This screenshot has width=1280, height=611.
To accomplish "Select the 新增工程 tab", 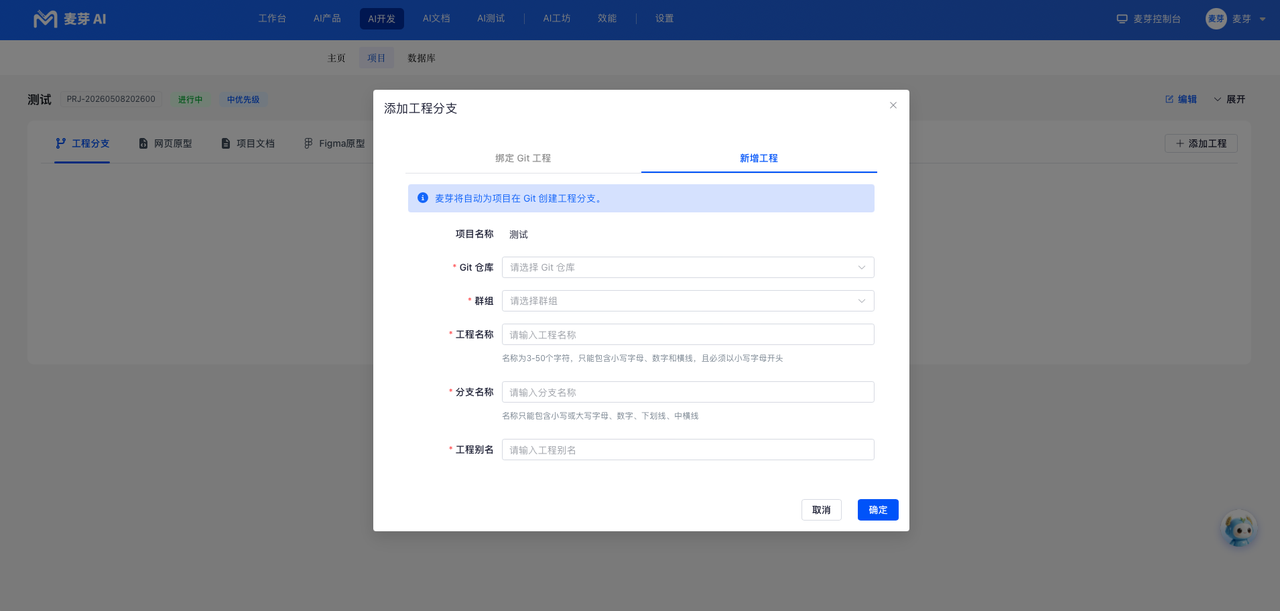I will pyautogui.click(x=759, y=158).
